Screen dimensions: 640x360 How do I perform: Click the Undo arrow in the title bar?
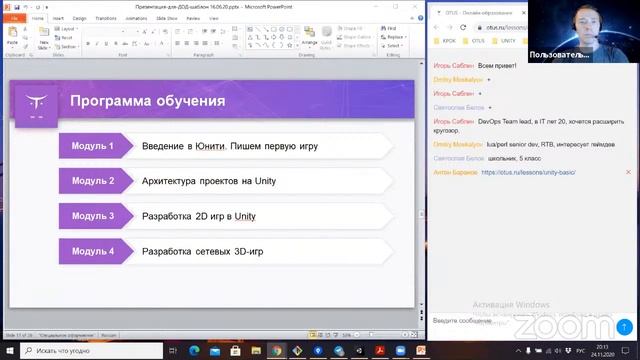pyautogui.click(x=26, y=7)
